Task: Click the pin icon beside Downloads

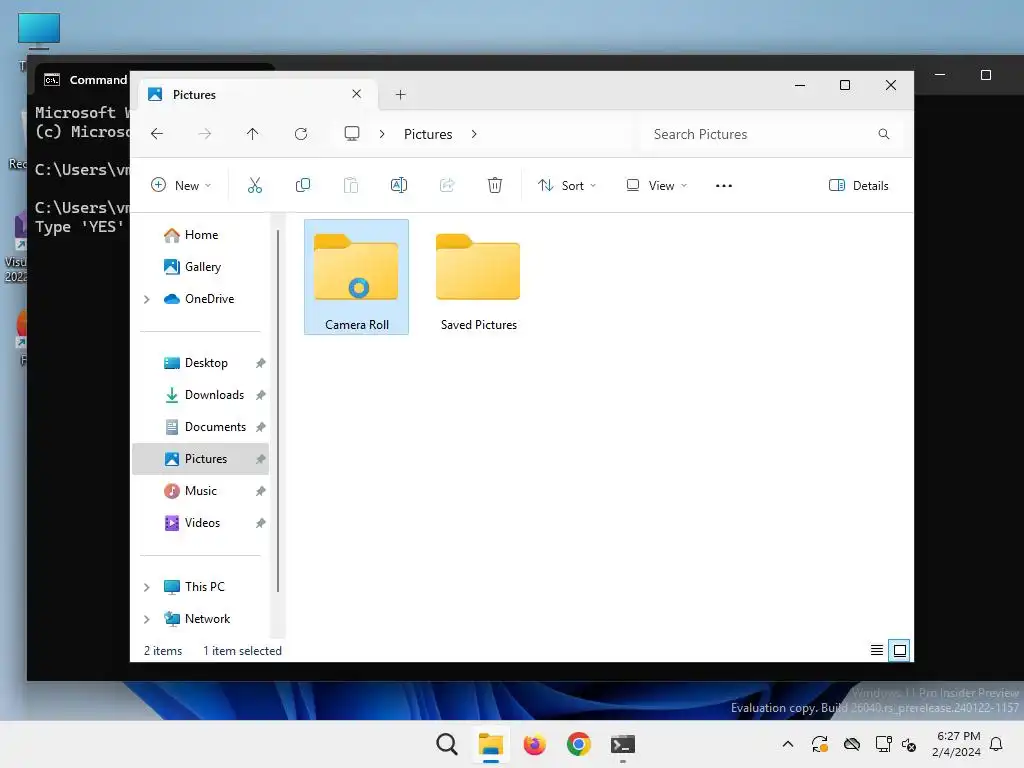Action: (x=261, y=395)
